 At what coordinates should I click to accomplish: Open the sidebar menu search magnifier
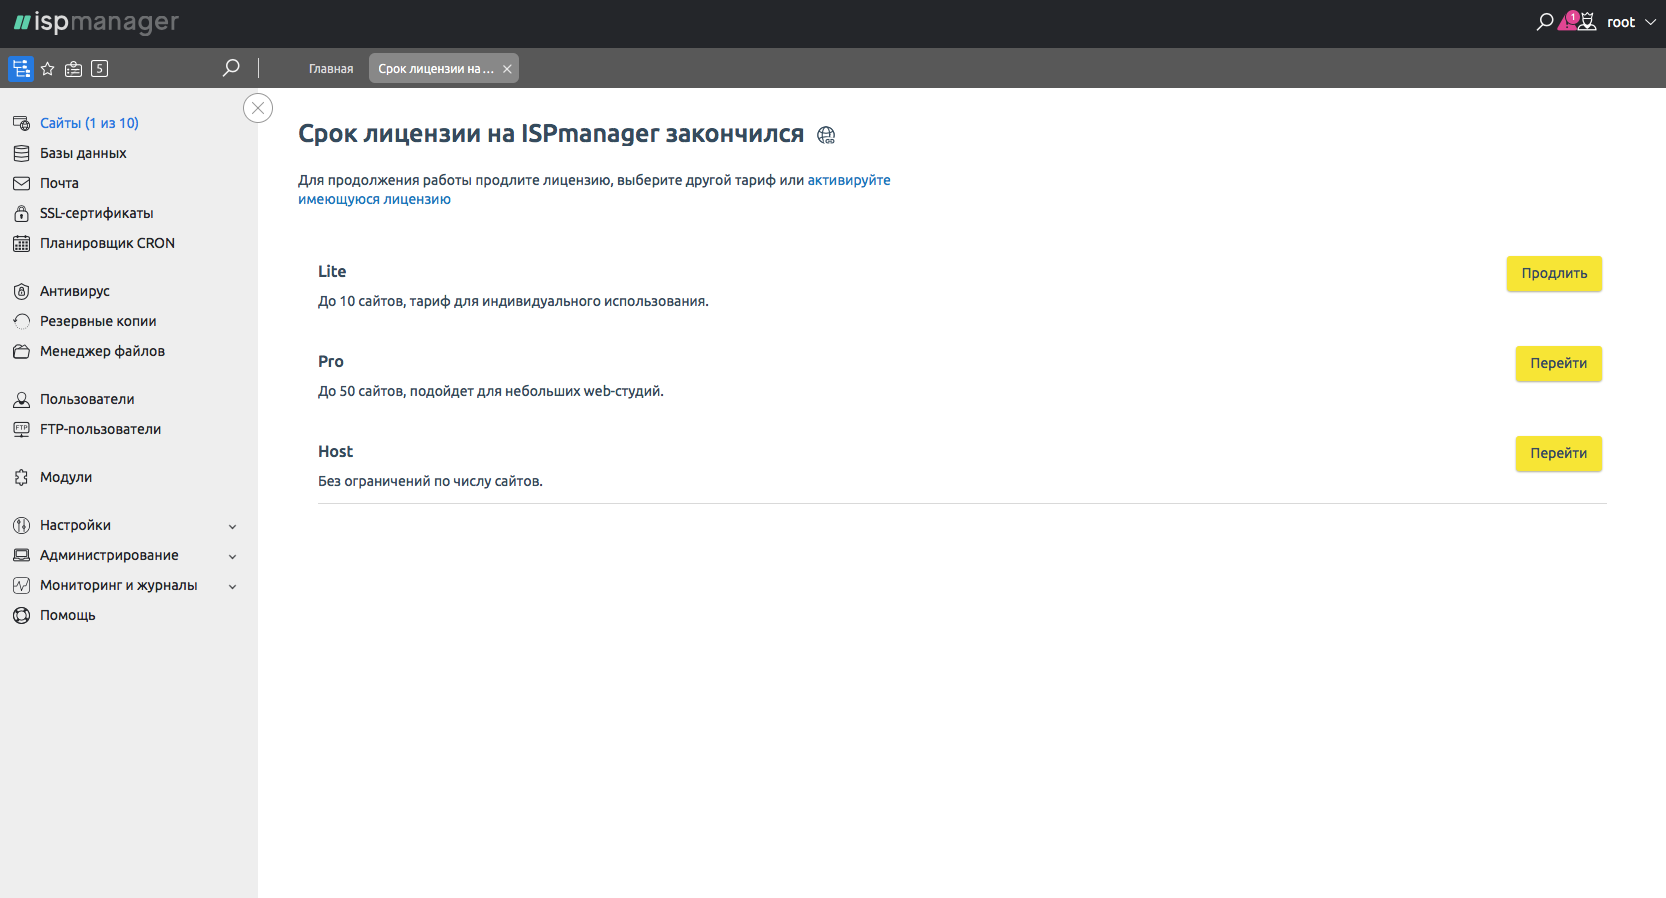tap(231, 68)
